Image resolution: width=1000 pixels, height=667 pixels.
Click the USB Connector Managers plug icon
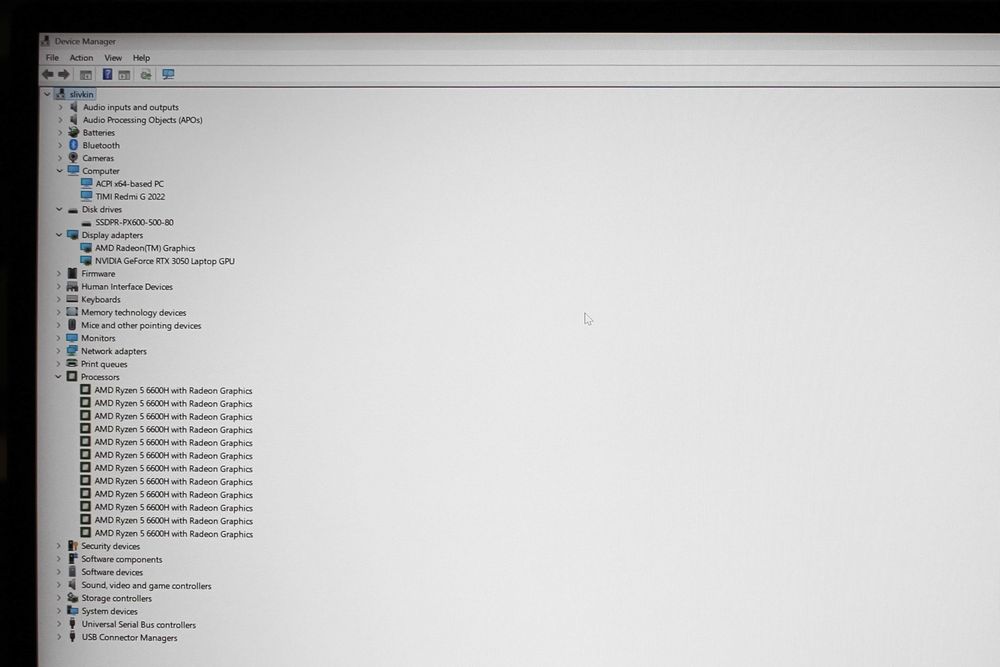(x=73, y=637)
